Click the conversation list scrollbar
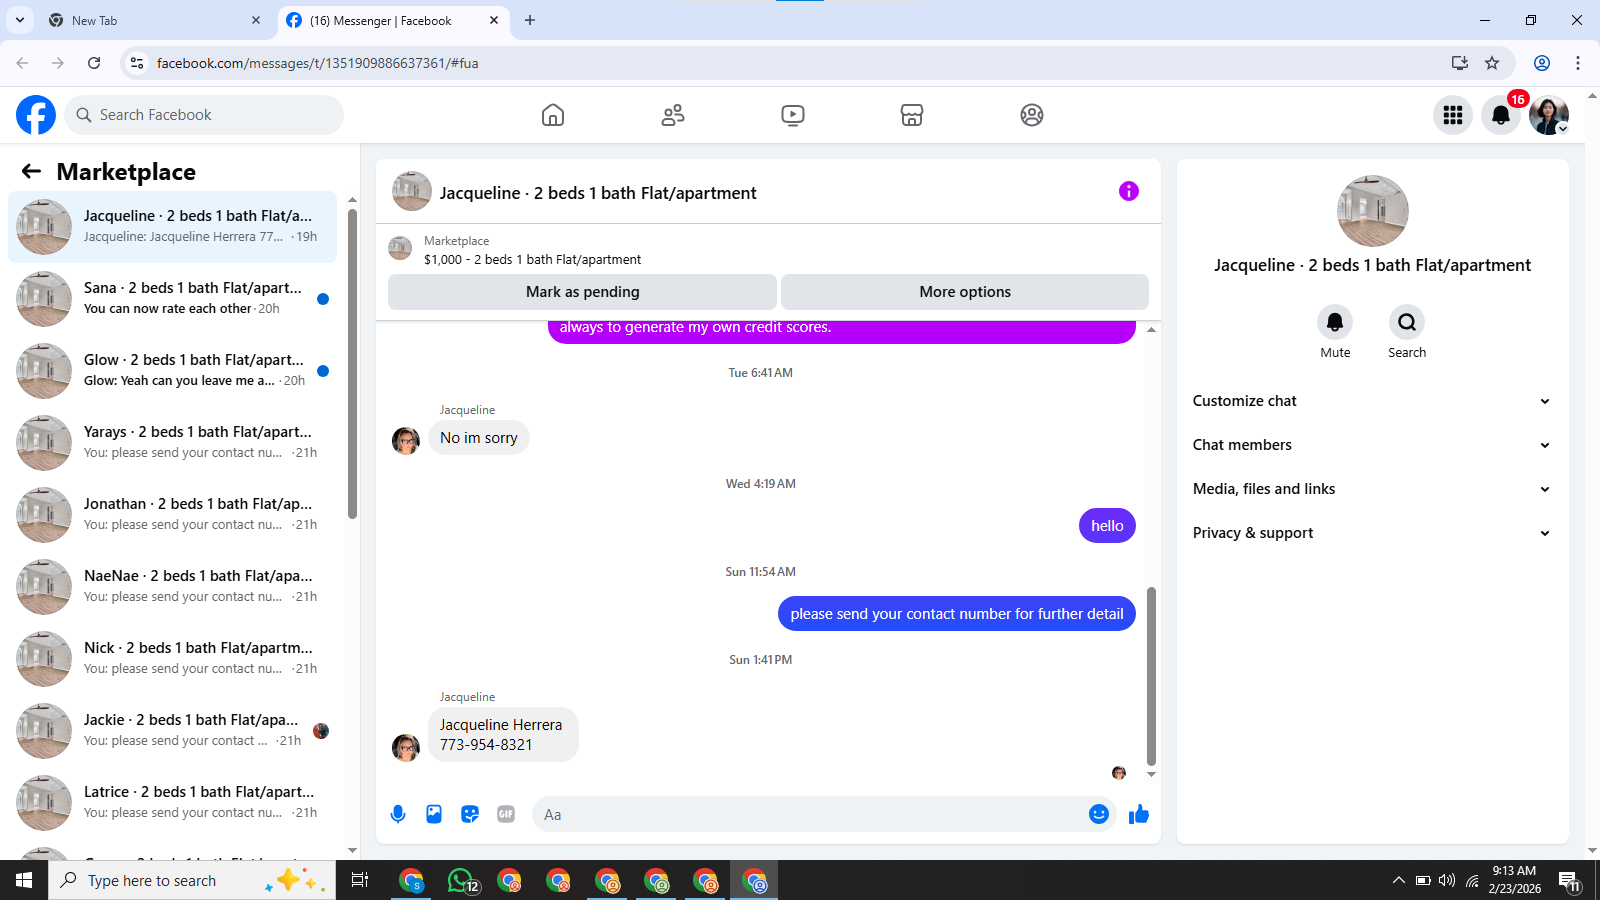 [x=352, y=364]
